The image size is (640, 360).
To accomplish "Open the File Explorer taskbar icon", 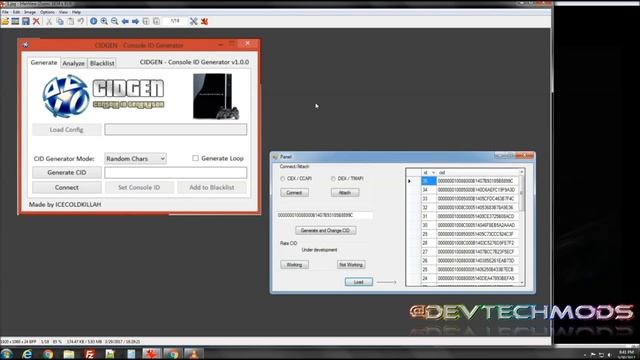I will [x=69, y=354].
